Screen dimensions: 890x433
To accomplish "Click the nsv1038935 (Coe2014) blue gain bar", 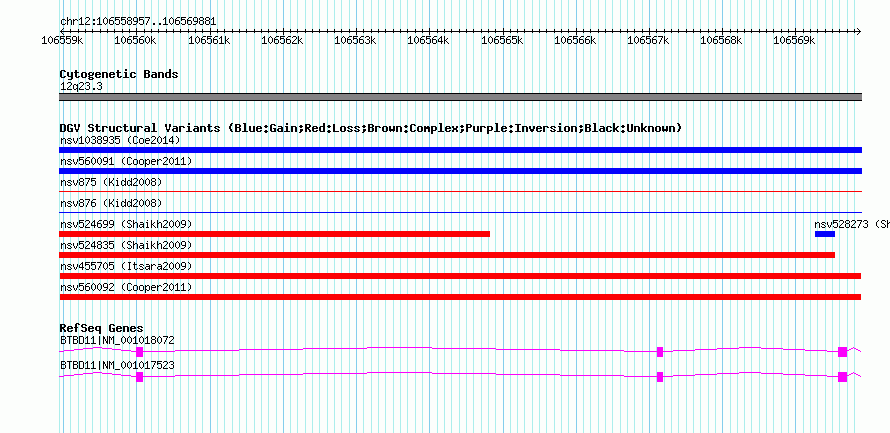I will [x=460, y=150].
